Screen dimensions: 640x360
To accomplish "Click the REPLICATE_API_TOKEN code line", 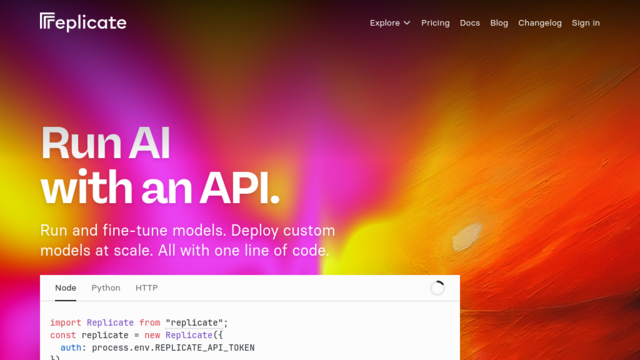I will tap(158, 348).
